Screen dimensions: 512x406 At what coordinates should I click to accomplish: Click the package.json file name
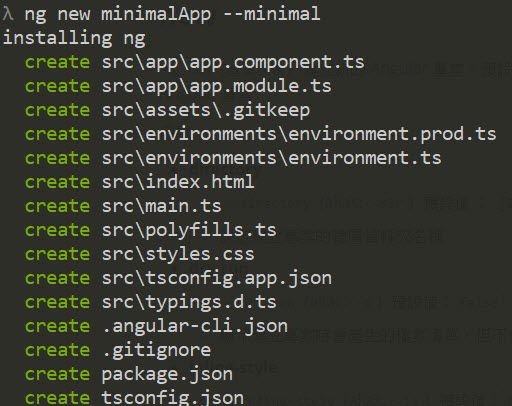(167, 375)
